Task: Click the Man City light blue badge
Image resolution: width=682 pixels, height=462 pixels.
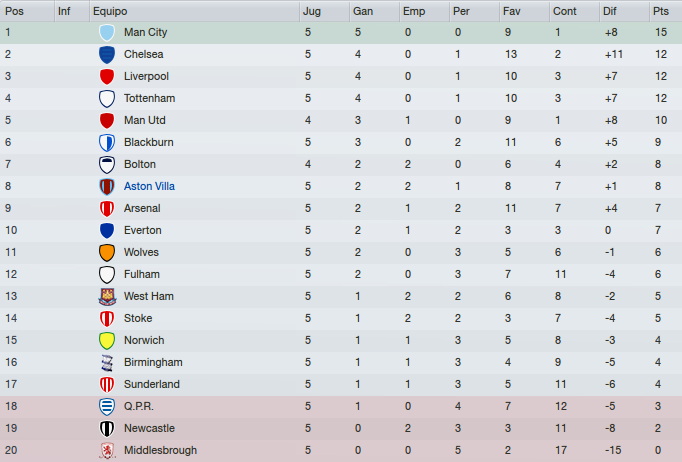Action: click(107, 32)
